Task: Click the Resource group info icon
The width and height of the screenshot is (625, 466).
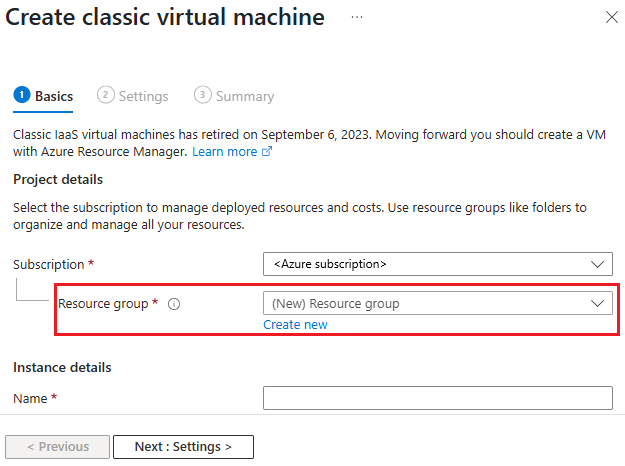Action: click(x=174, y=304)
